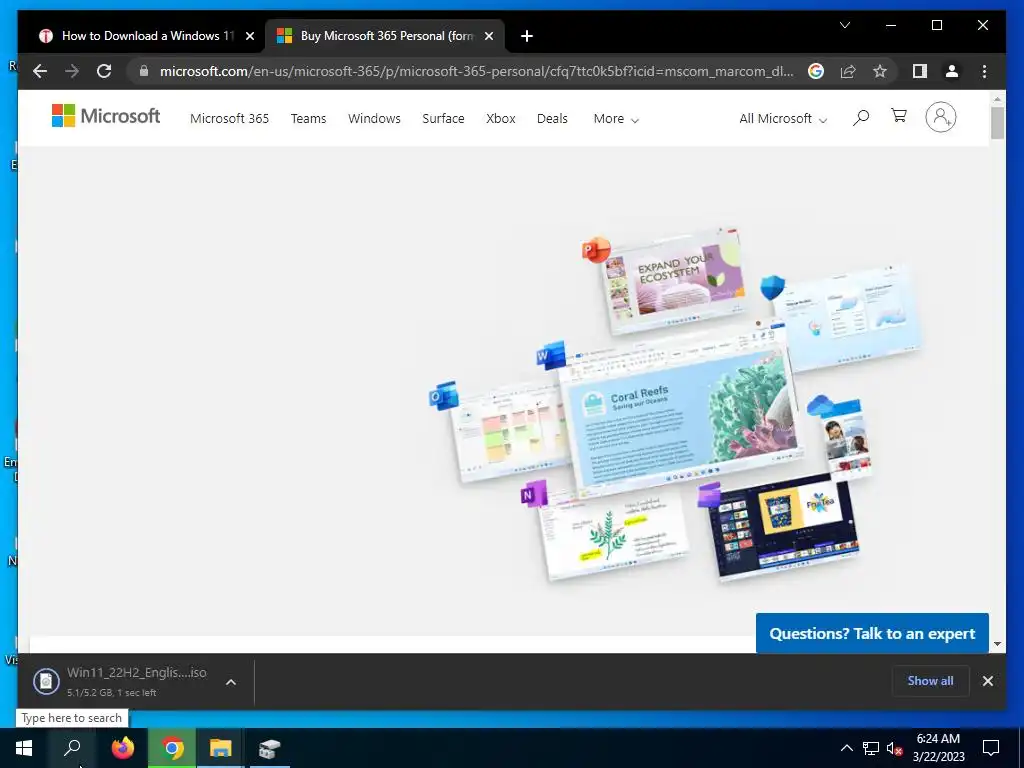Open the Windows Start menu
The width and height of the screenshot is (1024, 768).
(24, 748)
